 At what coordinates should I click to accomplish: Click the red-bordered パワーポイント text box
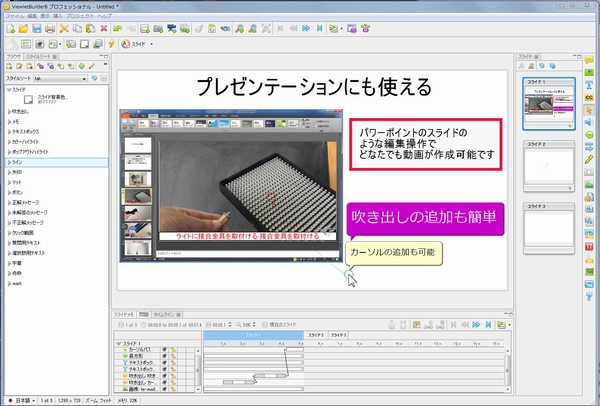click(x=426, y=144)
